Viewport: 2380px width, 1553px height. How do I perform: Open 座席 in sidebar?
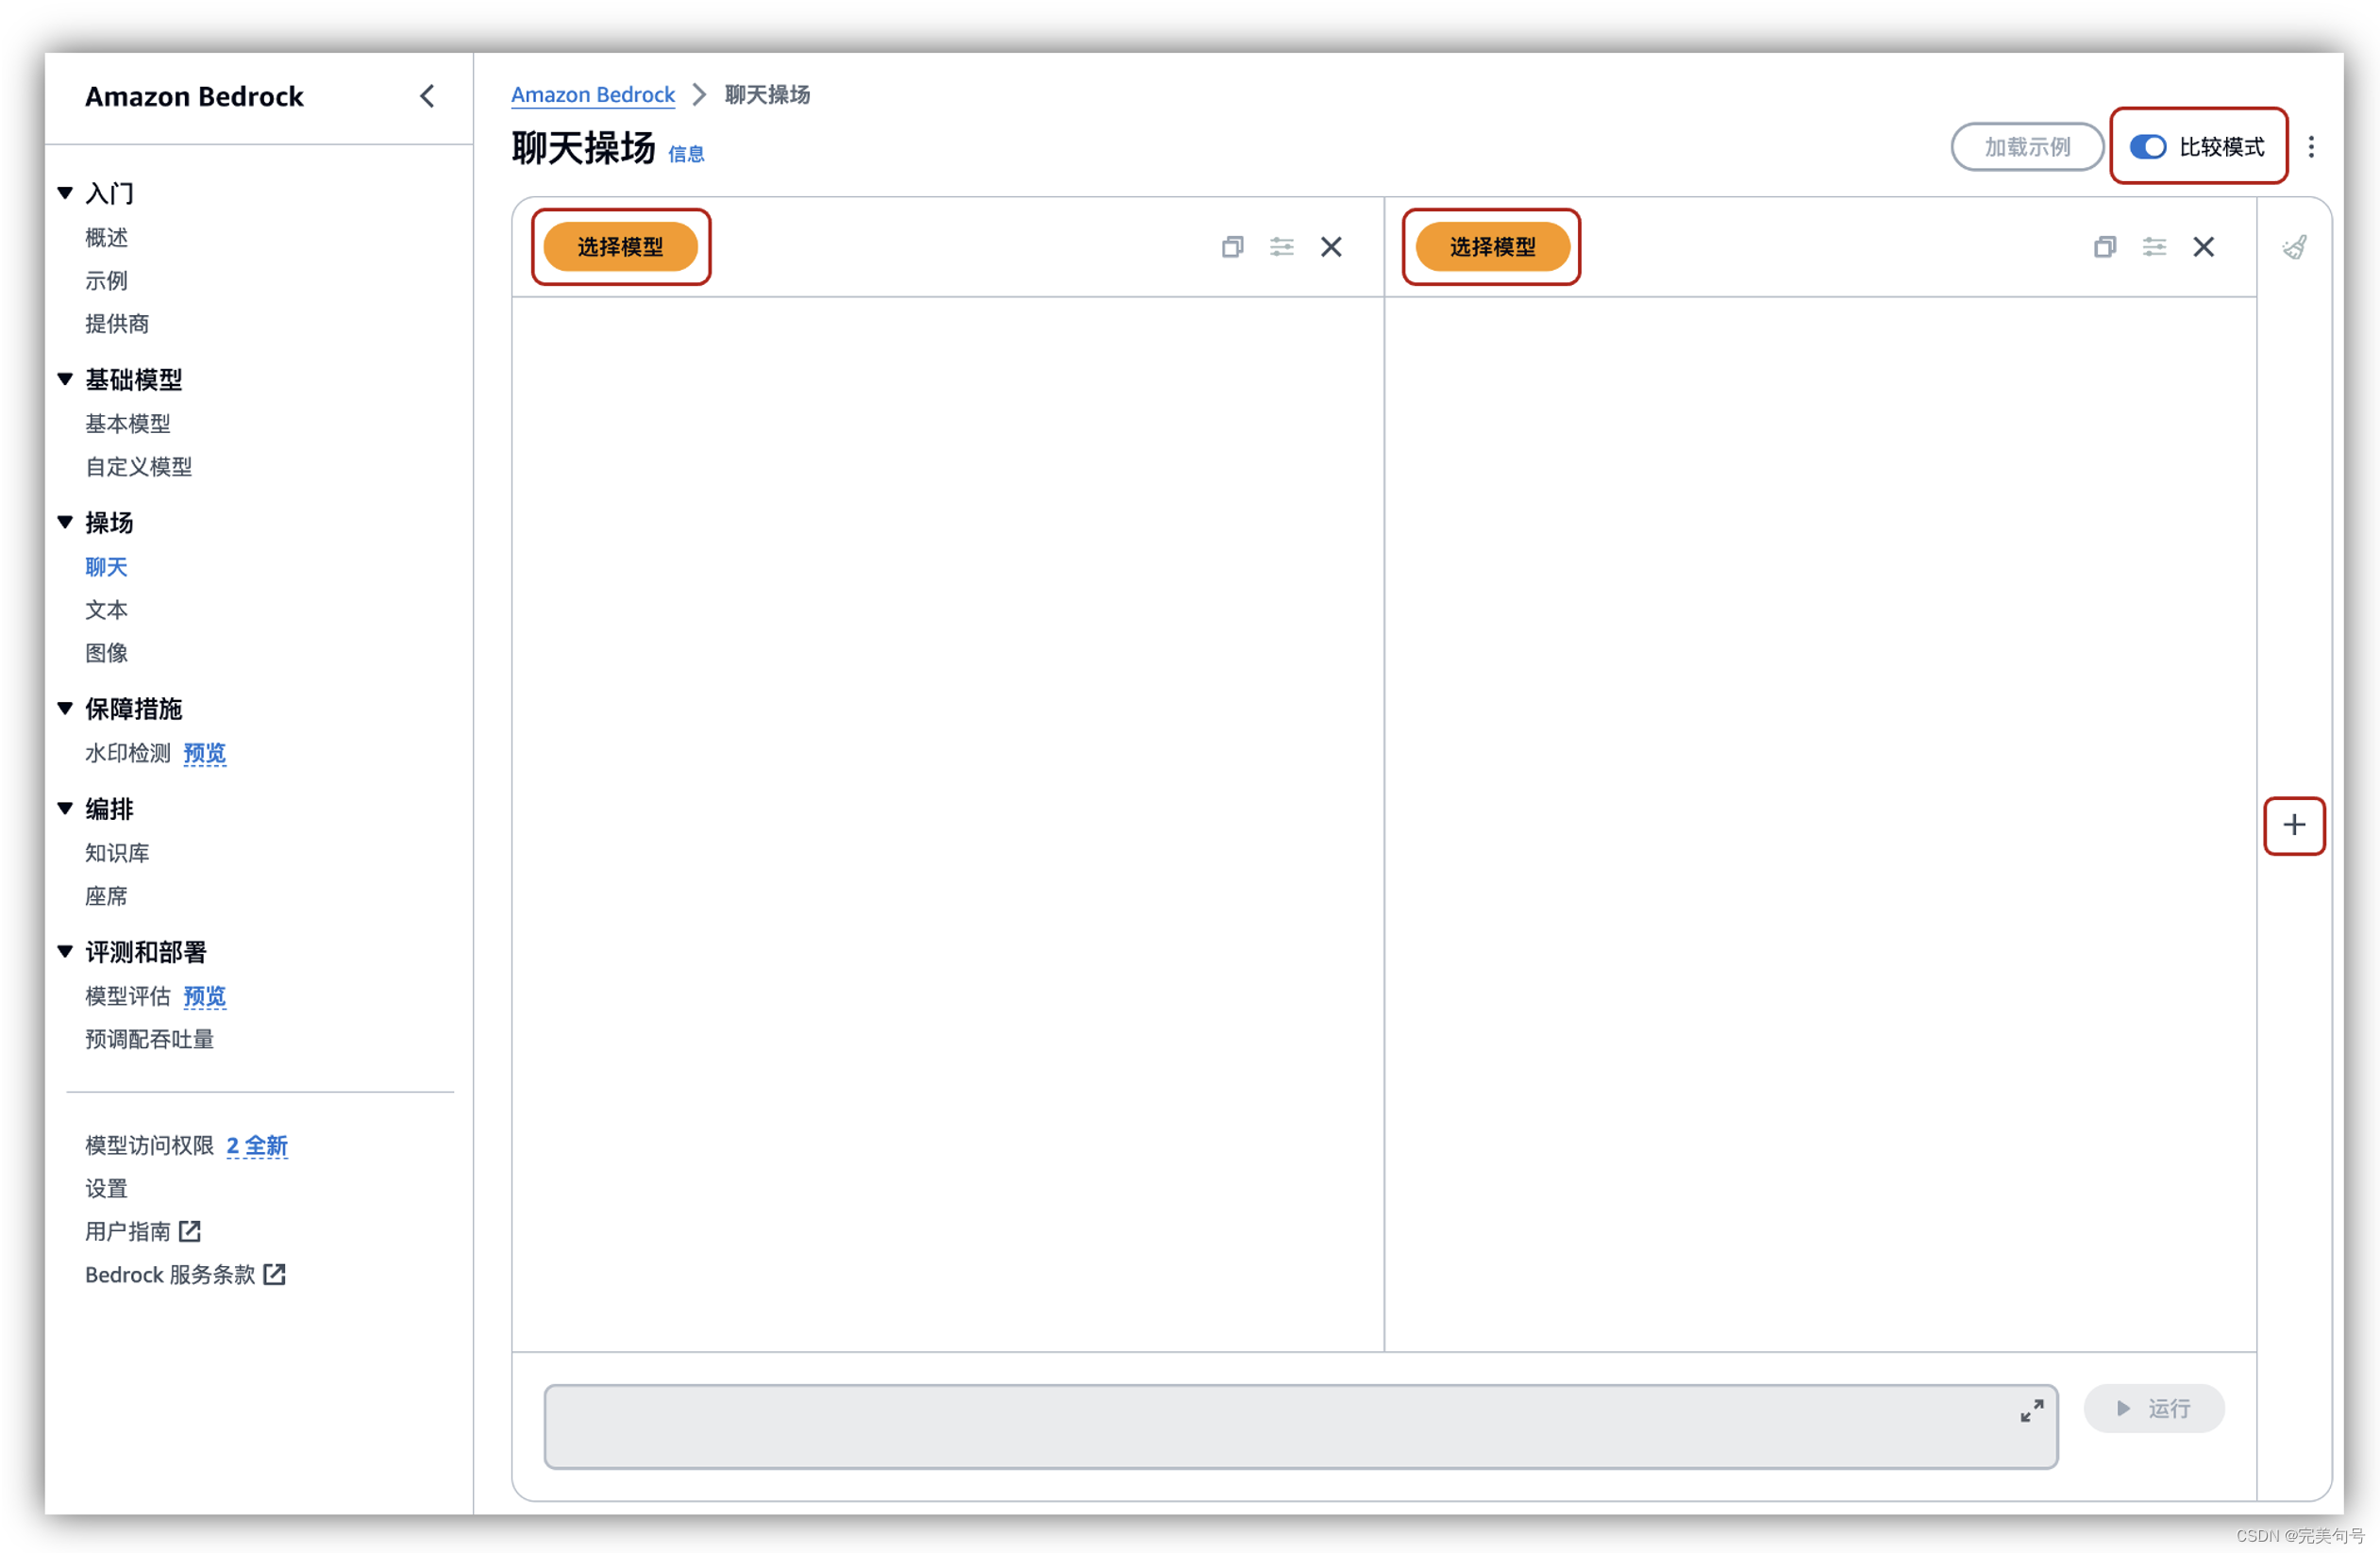pyautogui.click(x=106, y=895)
